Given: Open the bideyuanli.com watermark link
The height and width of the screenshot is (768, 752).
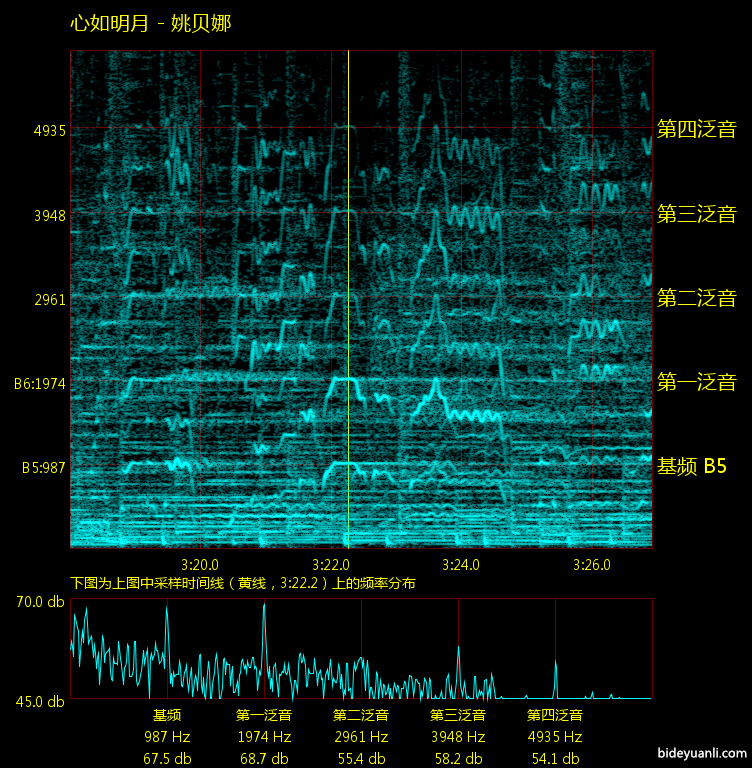Looking at the screenshot, I should coord(702,753).
